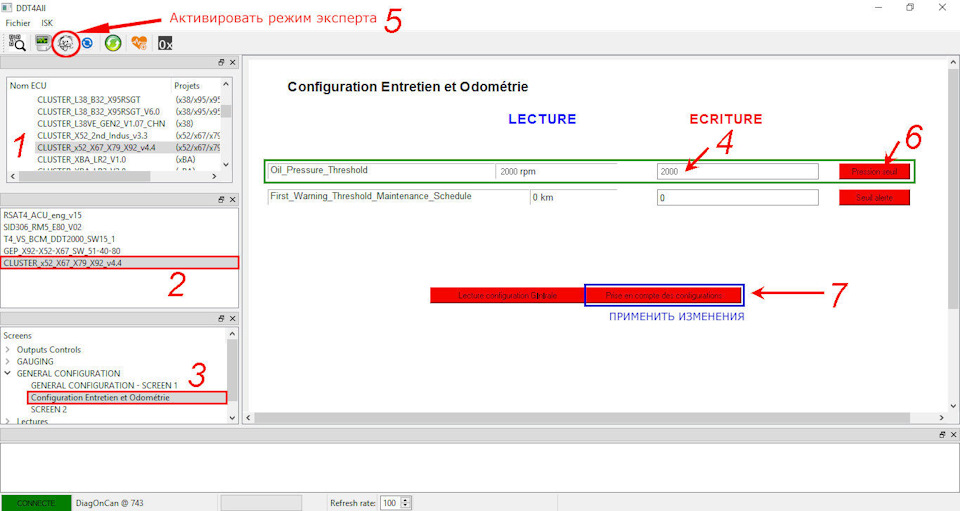Activate expert mode icon
The image size is (960, 511).
pyautogui.click(x=66, y=43)
